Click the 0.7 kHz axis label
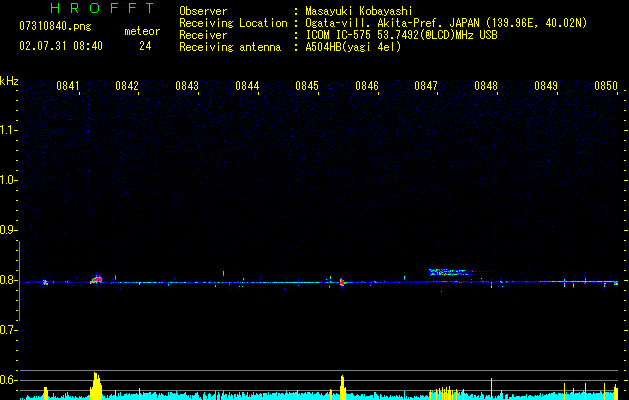 click(x=8, y=330)
